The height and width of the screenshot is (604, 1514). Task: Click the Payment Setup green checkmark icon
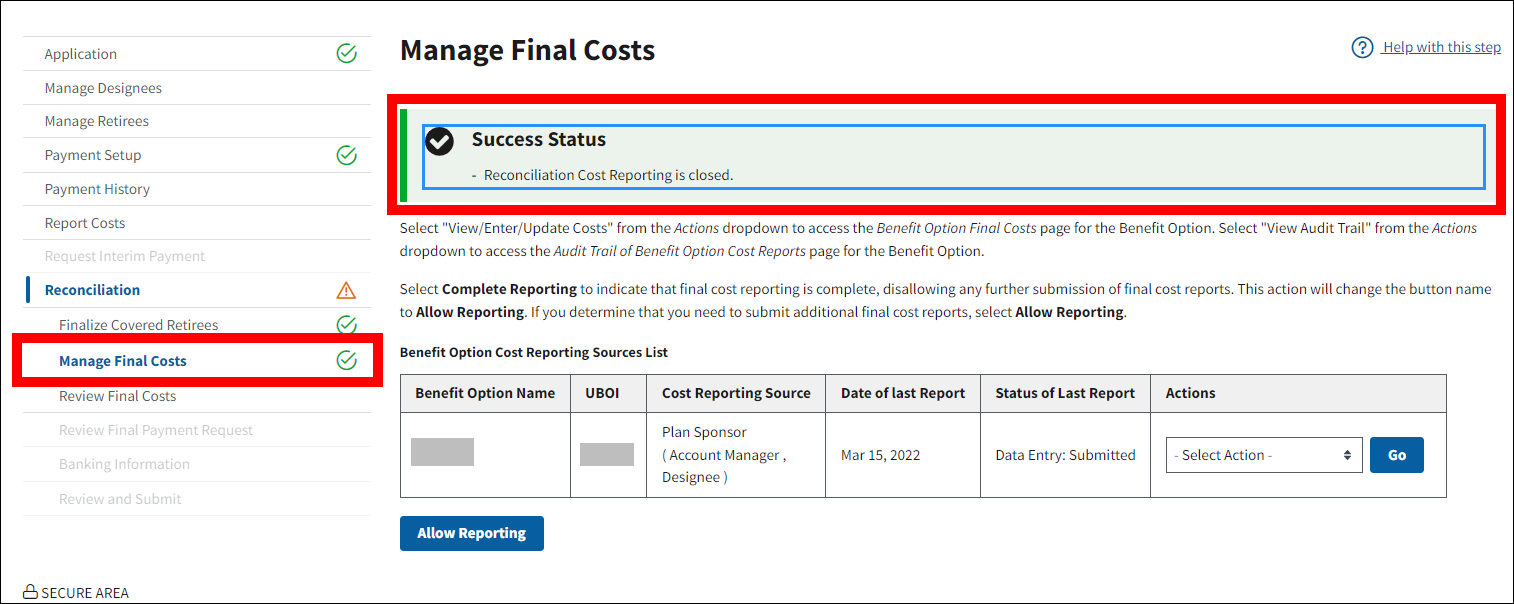[x=346, y=155]
